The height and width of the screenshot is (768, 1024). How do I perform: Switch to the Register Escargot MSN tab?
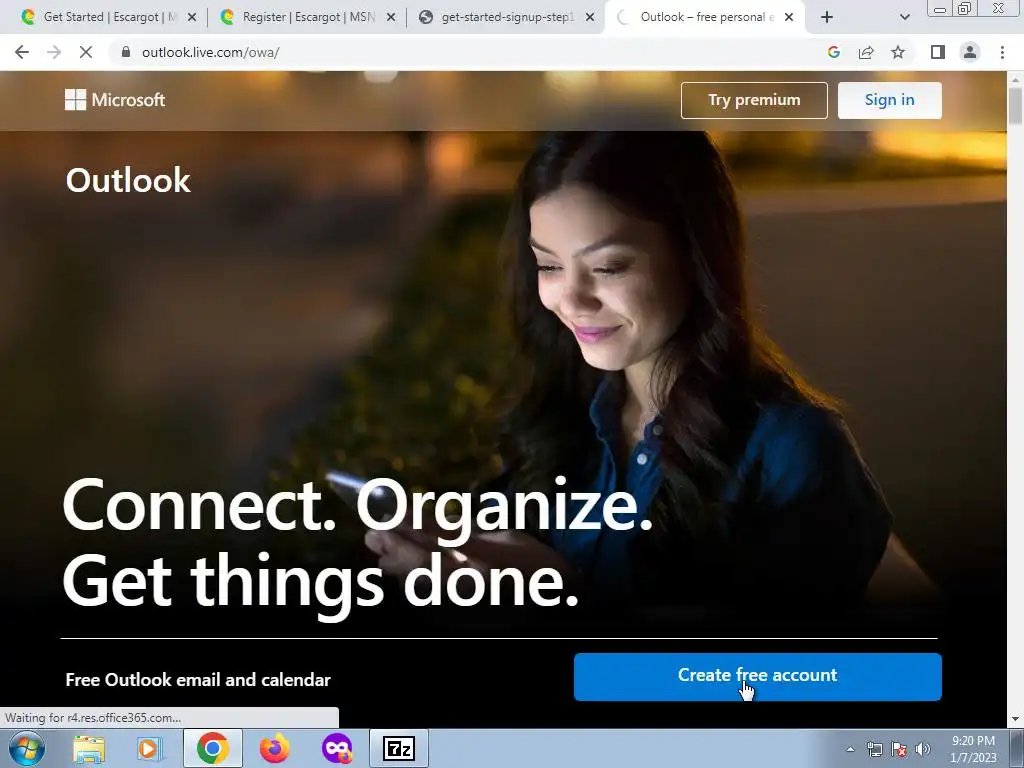tap(307, 17)
